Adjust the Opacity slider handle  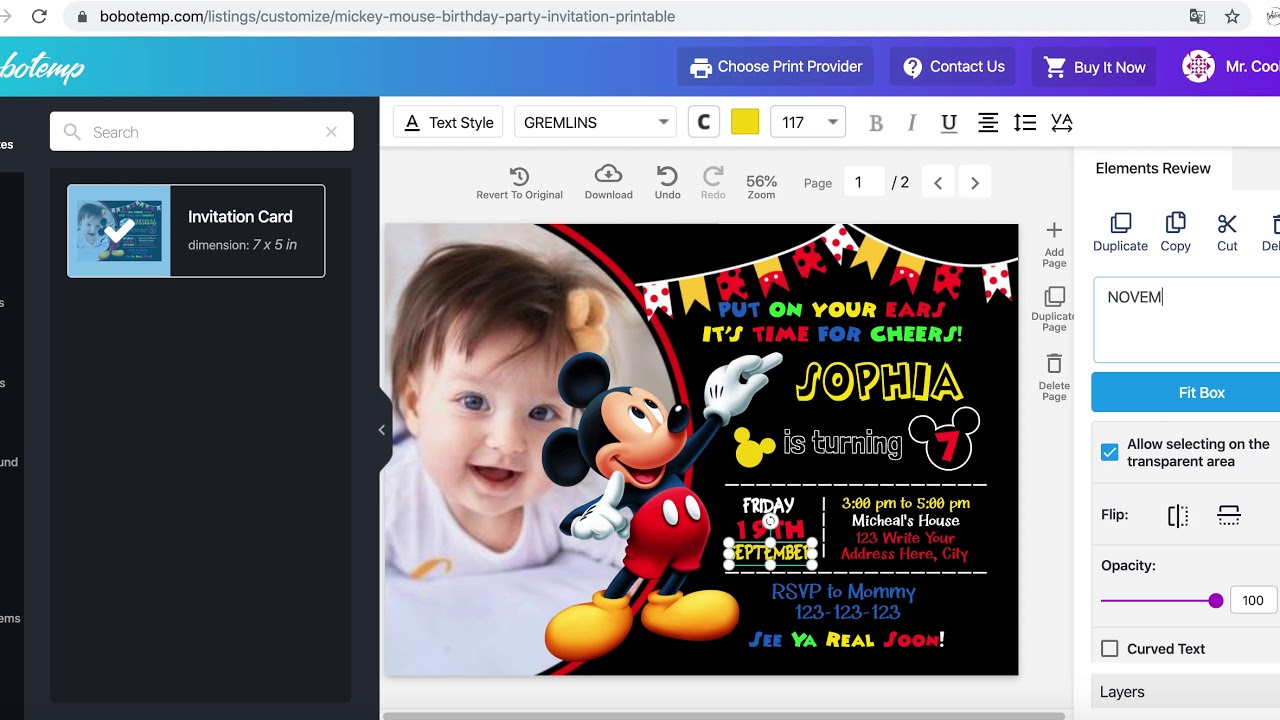click(x=1216, y=600)
